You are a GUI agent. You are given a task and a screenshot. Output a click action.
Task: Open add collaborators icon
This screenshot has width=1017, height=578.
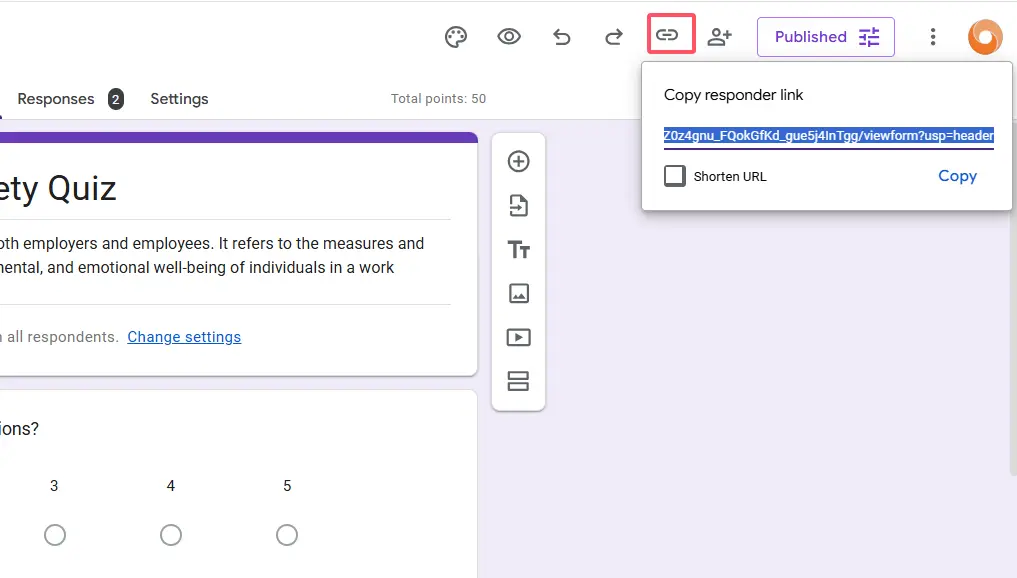click(x=719, y=37)
